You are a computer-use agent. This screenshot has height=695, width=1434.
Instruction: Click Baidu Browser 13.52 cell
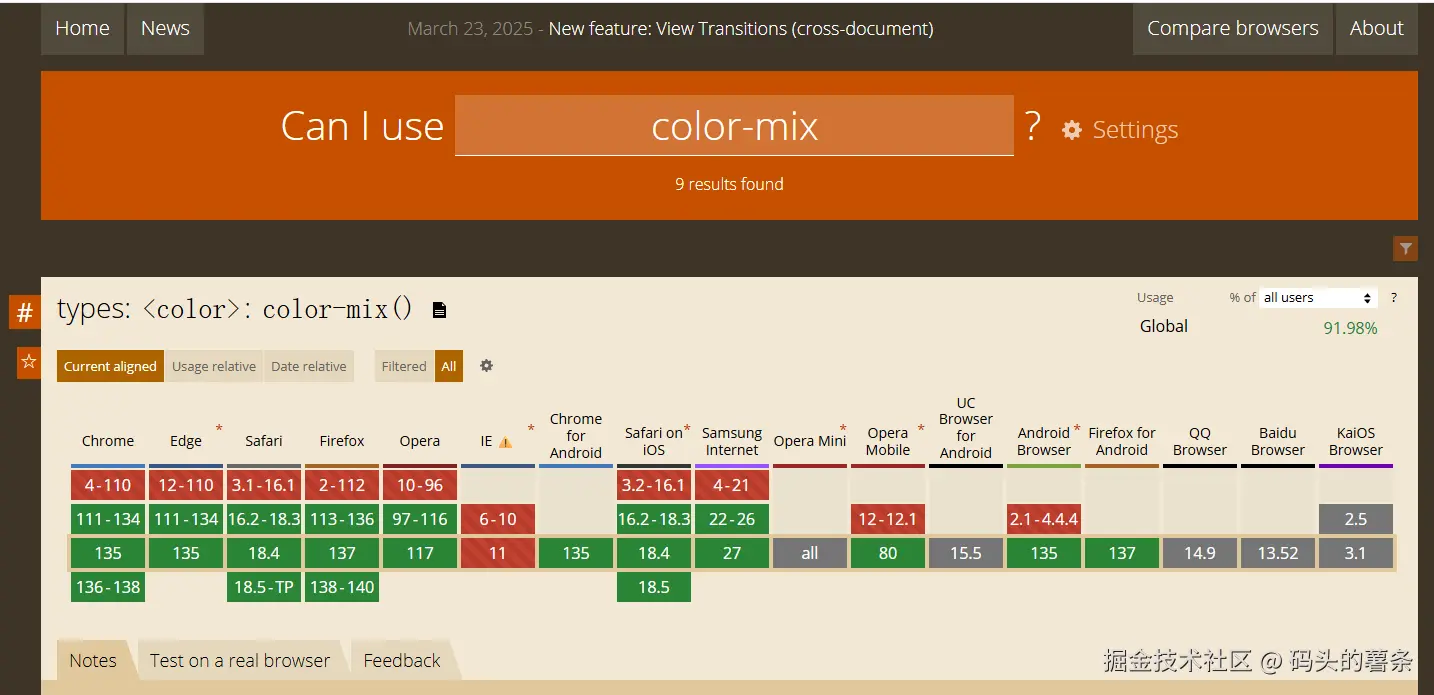[1278, 553]
